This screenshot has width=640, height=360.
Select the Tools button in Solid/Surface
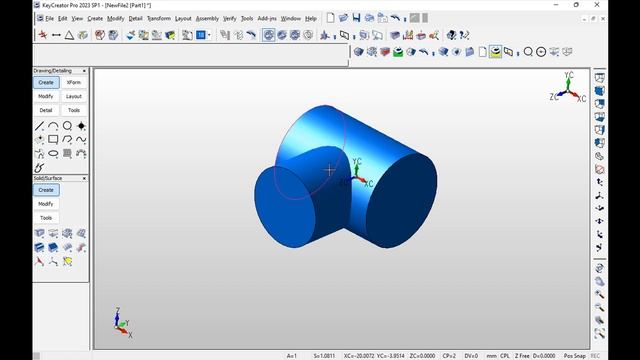[x=46, y=218]
